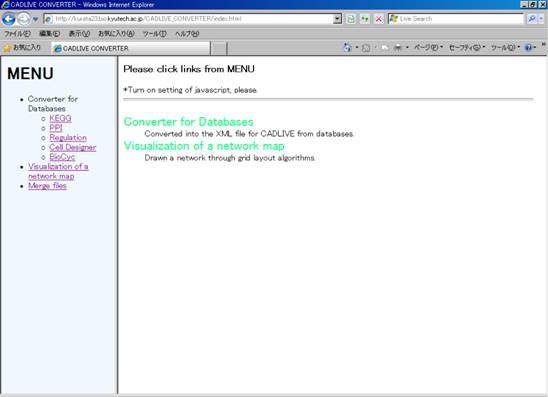The width and height of the screenshot is (548, 397).
Task: Open the Print options dropdown arrow
Action: click(407, 48)
